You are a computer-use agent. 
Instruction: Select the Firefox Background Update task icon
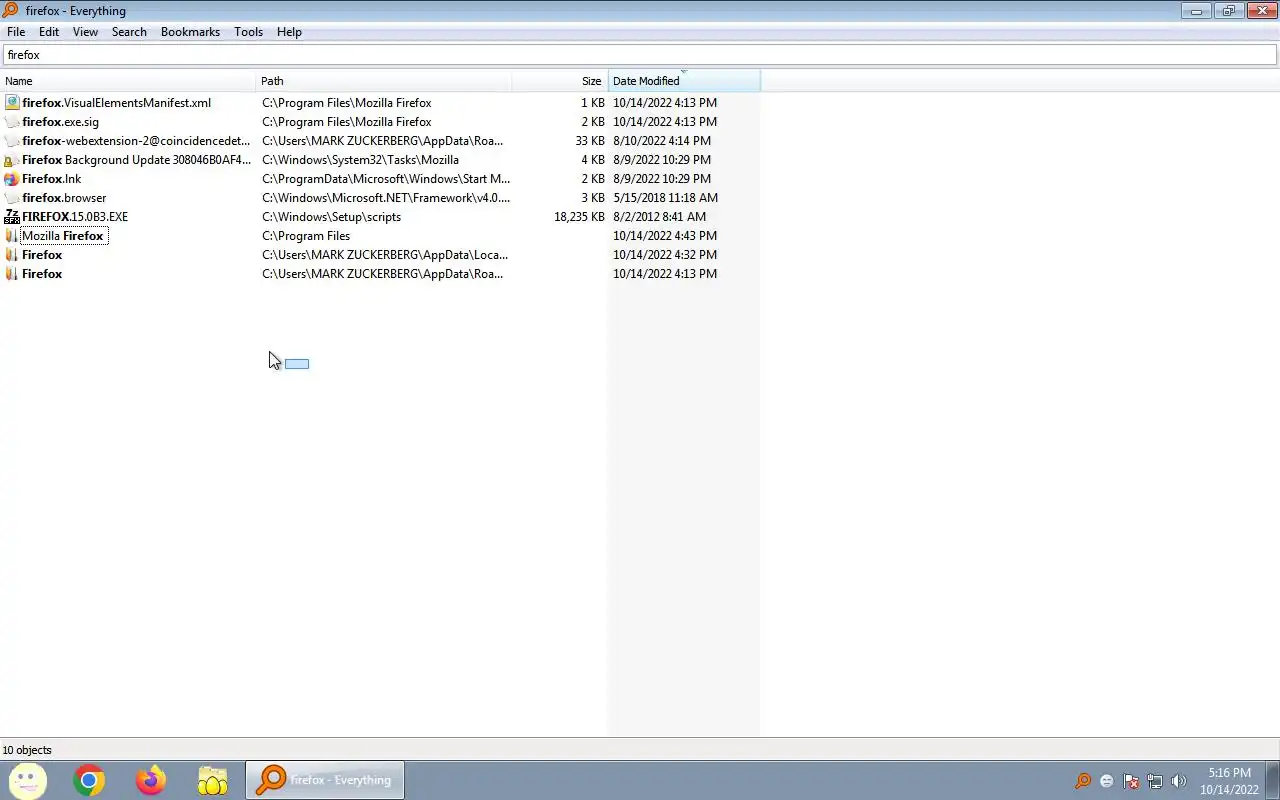(12, 160)
